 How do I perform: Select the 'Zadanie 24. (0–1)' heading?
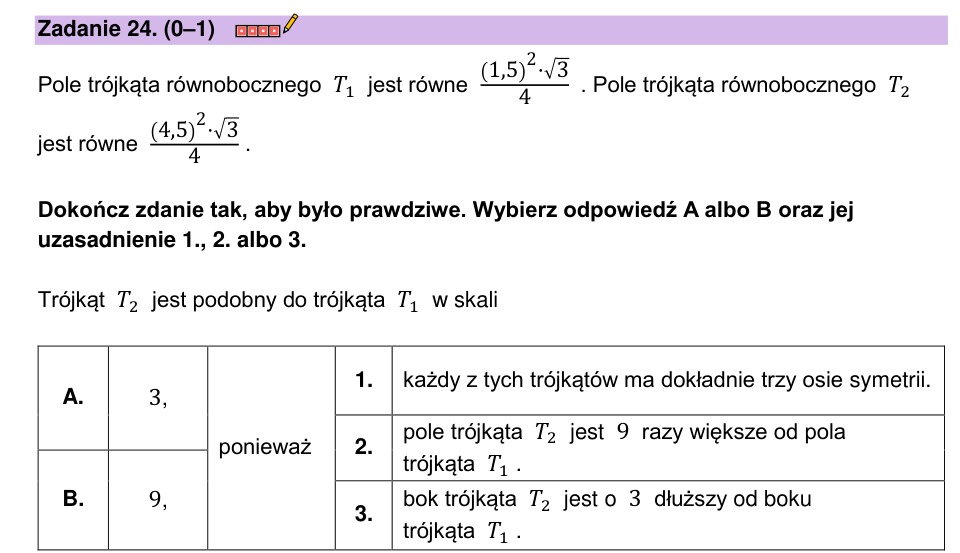126,29
